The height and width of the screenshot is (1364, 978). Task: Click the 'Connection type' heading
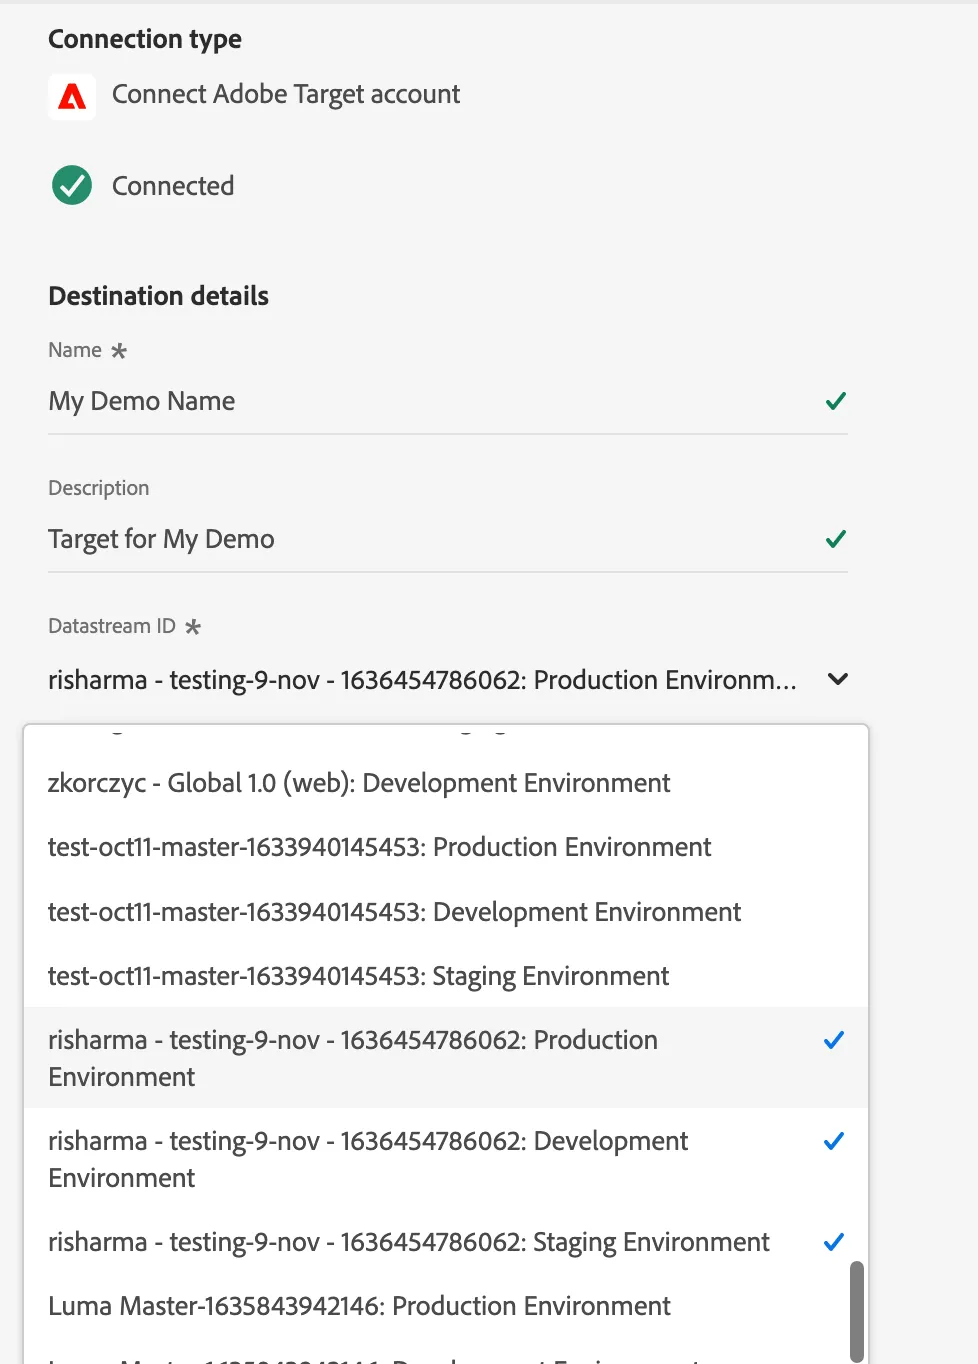[x=145, y=39]
